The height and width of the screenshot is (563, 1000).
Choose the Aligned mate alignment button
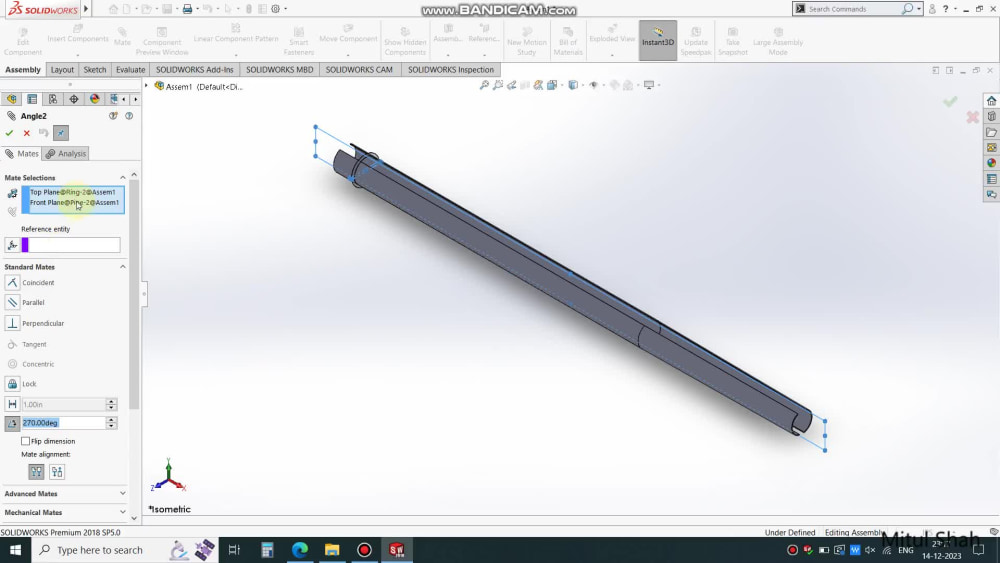pos(36,472)
